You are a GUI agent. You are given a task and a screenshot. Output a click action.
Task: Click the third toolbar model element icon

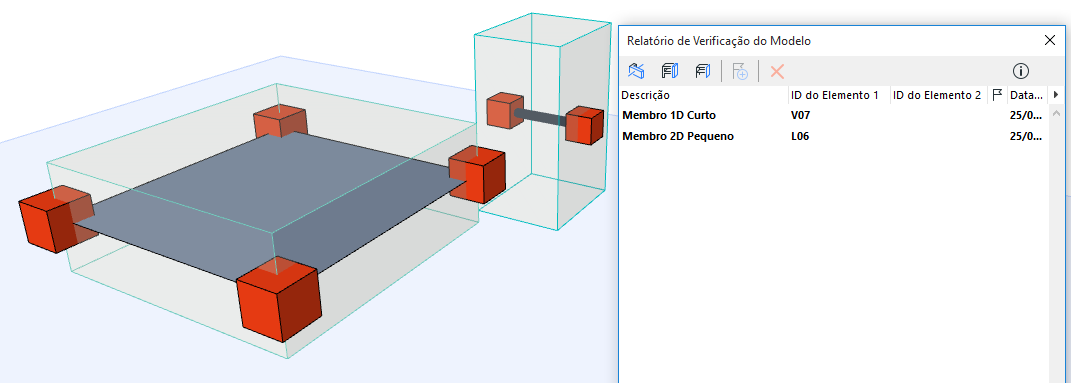pyautogui.click(x=703, y=70)
